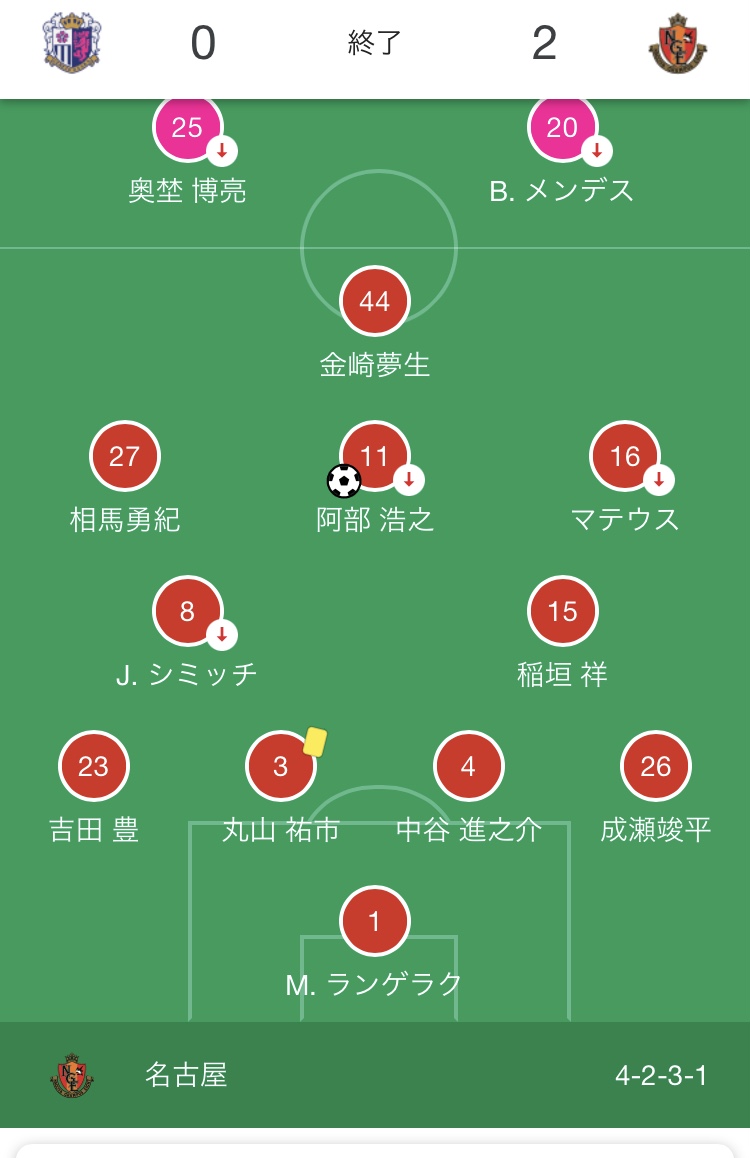750x1158 pixels.
Task: Tap substitution arrow on number 8 シミッチ
Action: tap(222, 634)
